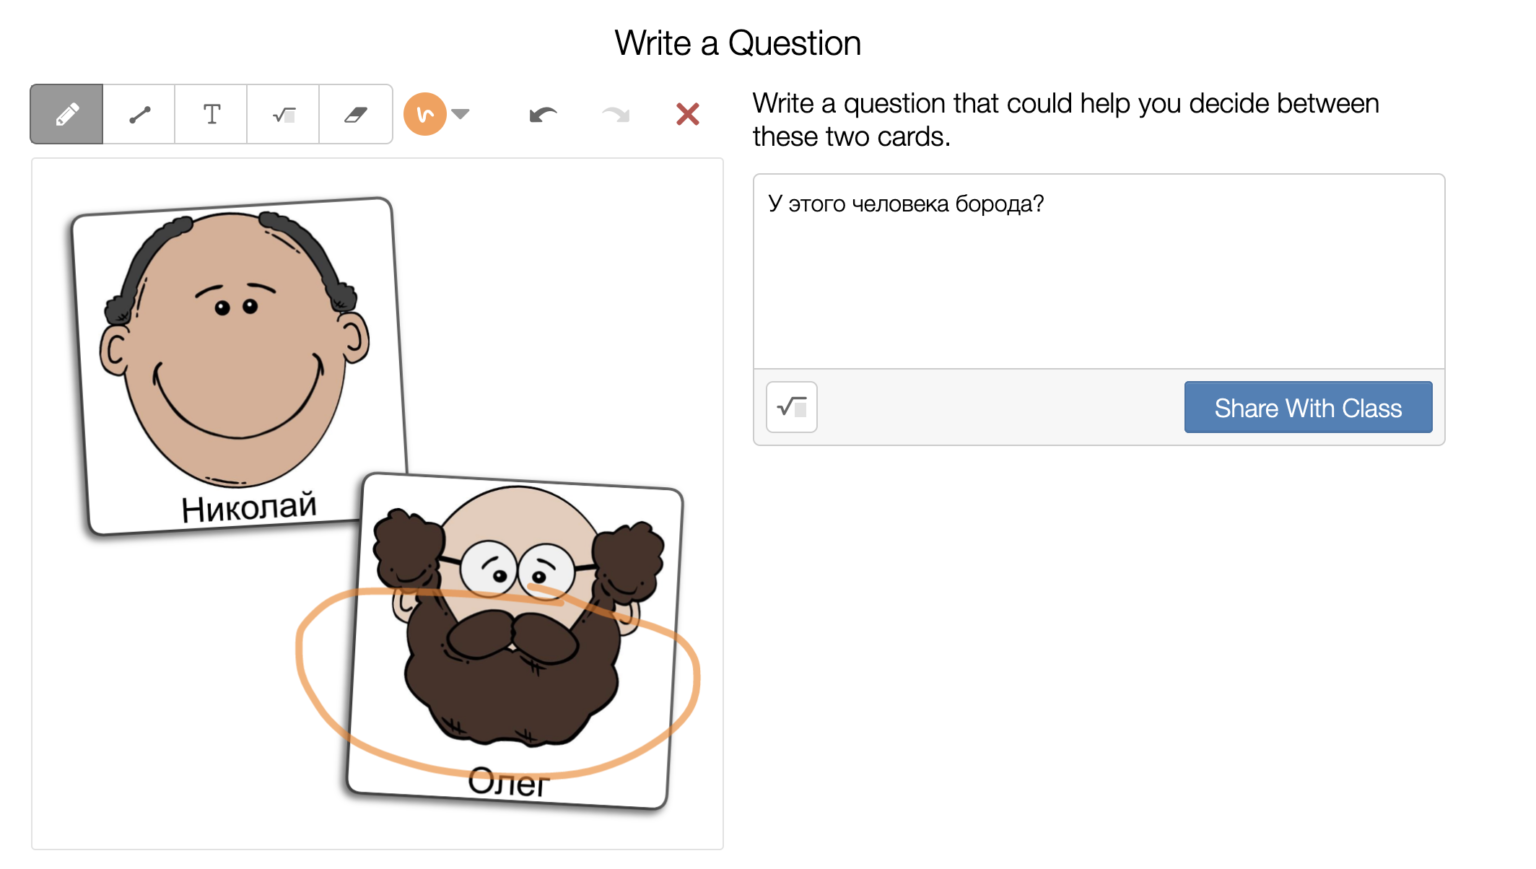
Task: Click Share With Class
Action: point(1307,407)
